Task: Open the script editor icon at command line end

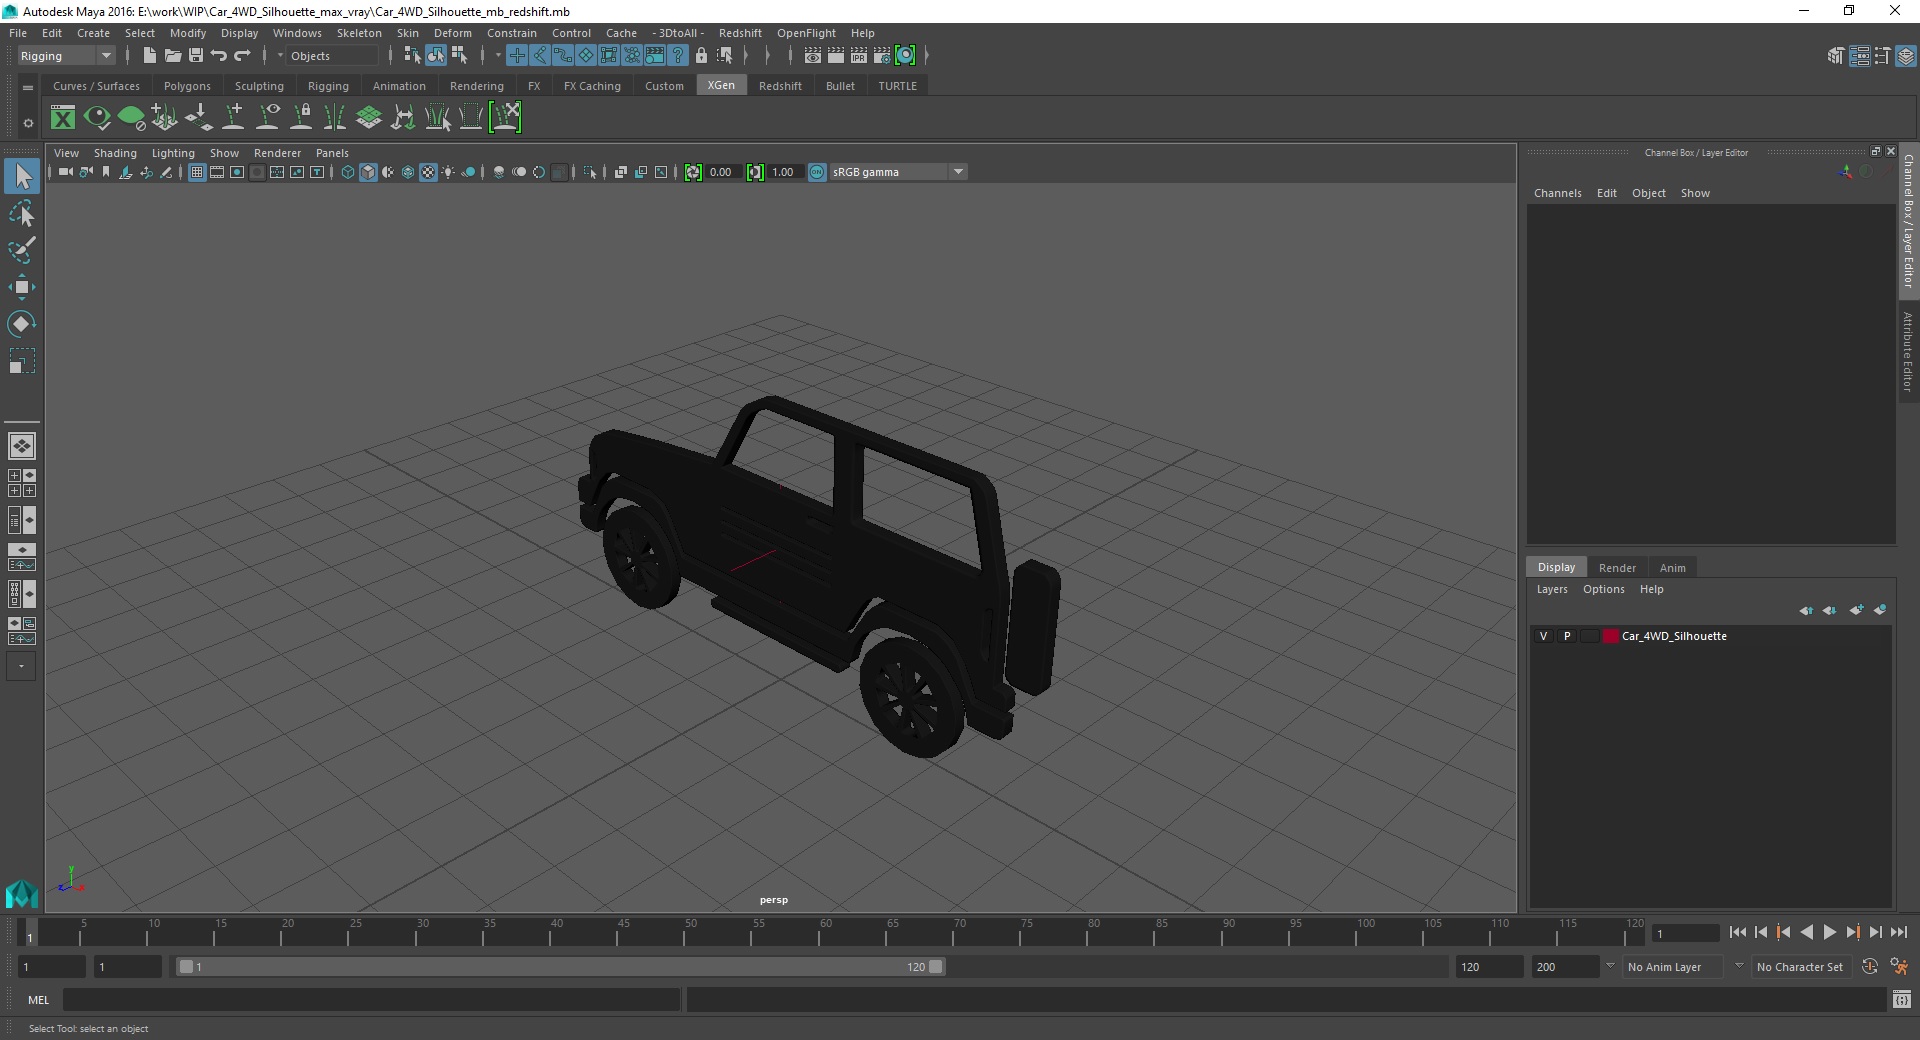Action: tap(1902, 999)
